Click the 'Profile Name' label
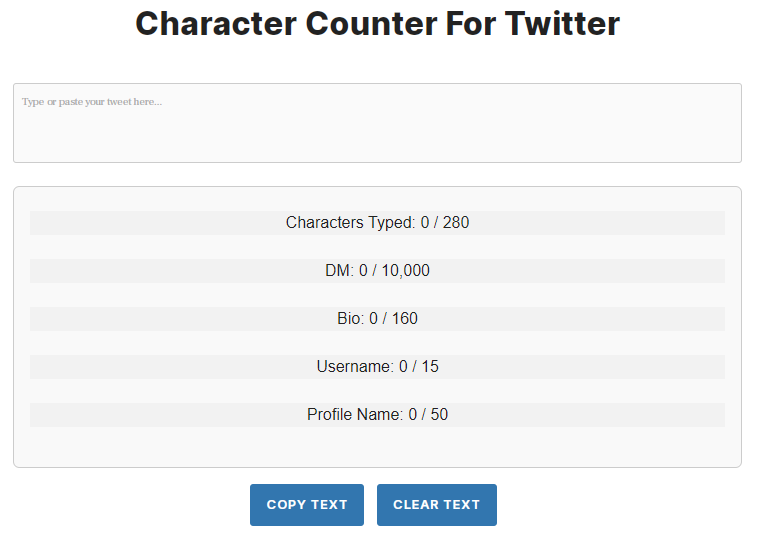The width and height of the screenshot is (759, 537). [x=354, y=415]
